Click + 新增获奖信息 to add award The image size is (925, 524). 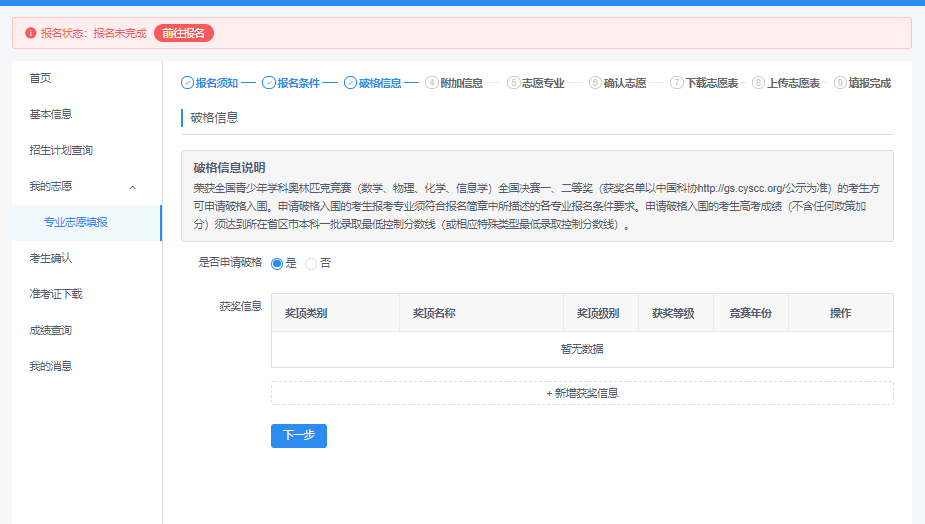pos(582,393)
